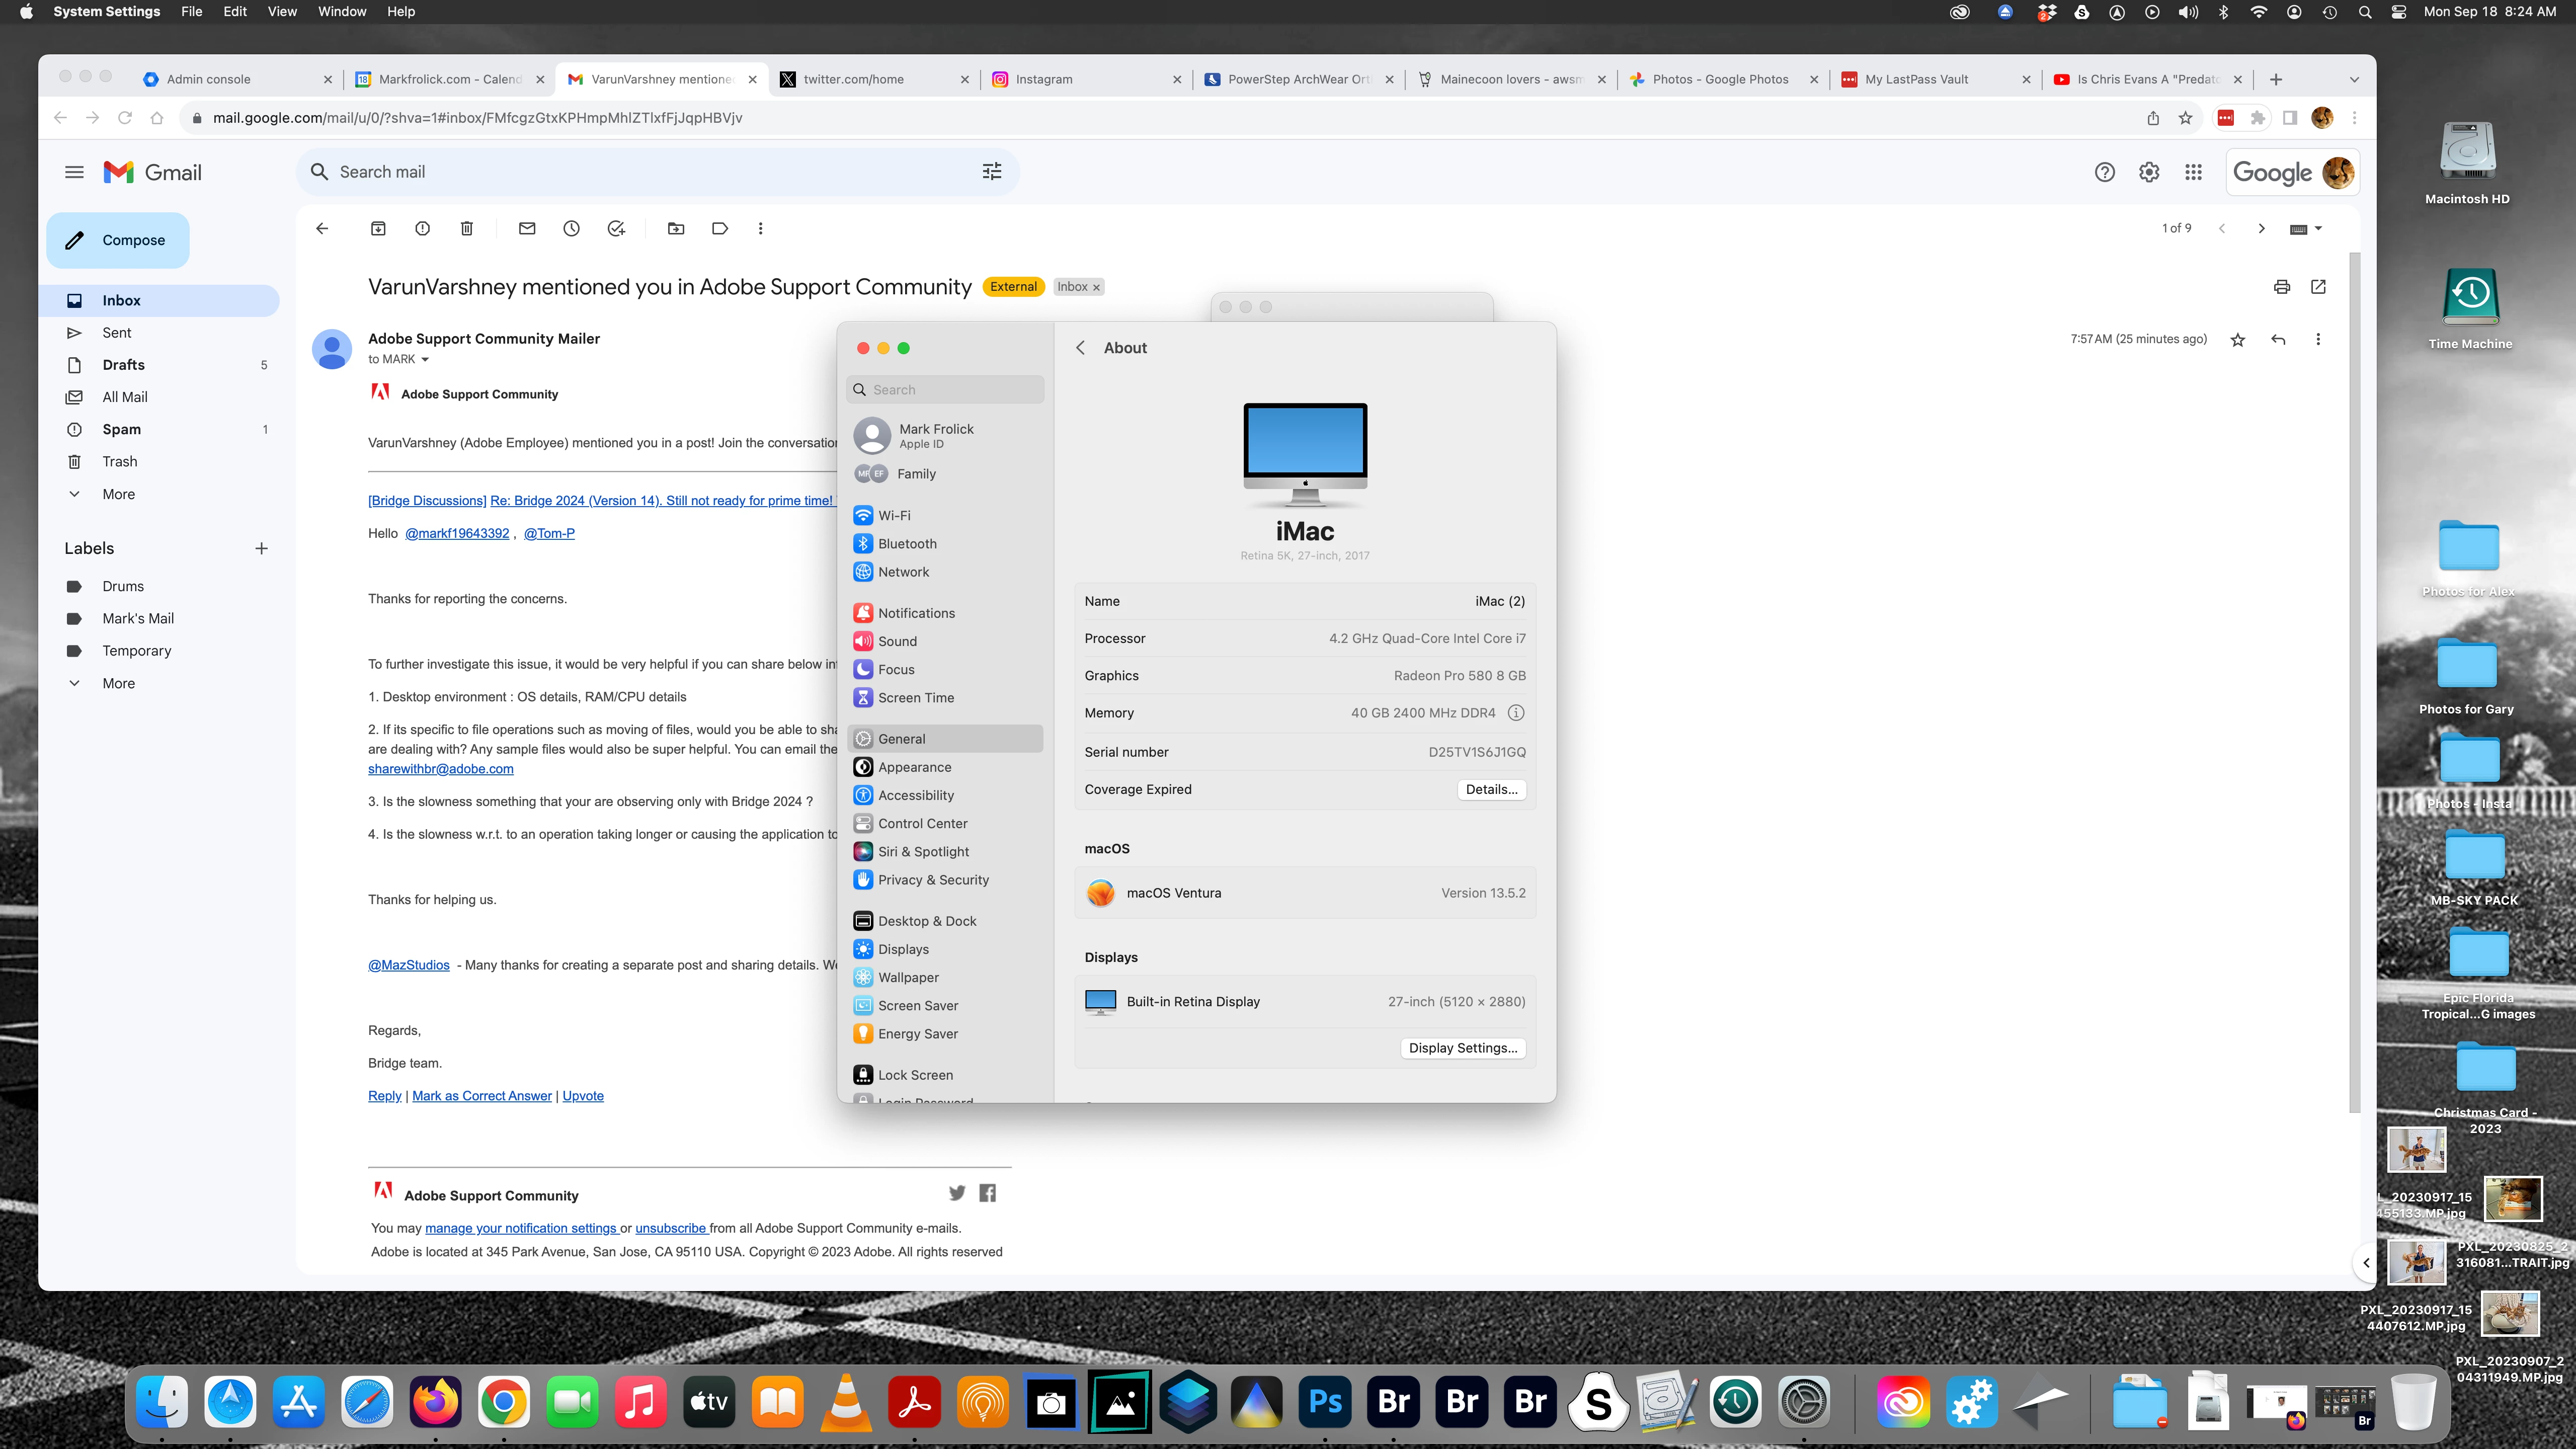Click the sharewithbr@adobe.com link
The image size is (2576, 1449).
point(440,769)
